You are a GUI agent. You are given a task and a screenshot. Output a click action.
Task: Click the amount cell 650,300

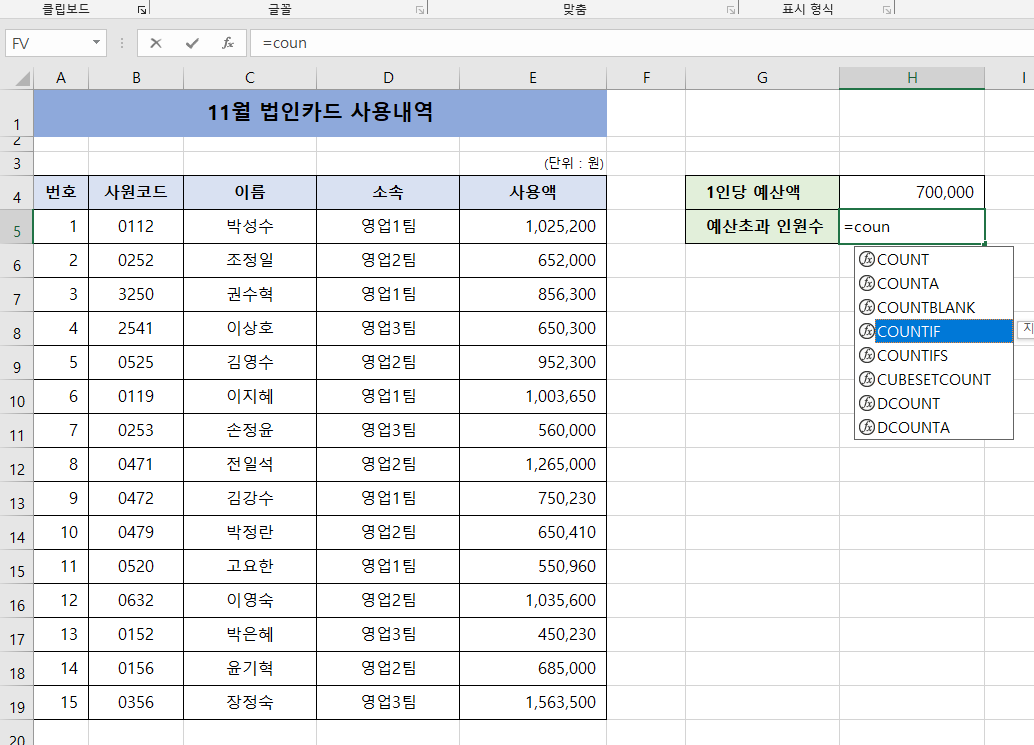pos(533,328)
